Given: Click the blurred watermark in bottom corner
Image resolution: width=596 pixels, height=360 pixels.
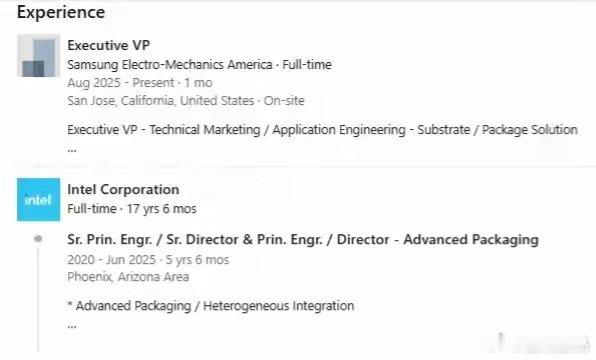Looking at the screenshot, I should 540,343.
